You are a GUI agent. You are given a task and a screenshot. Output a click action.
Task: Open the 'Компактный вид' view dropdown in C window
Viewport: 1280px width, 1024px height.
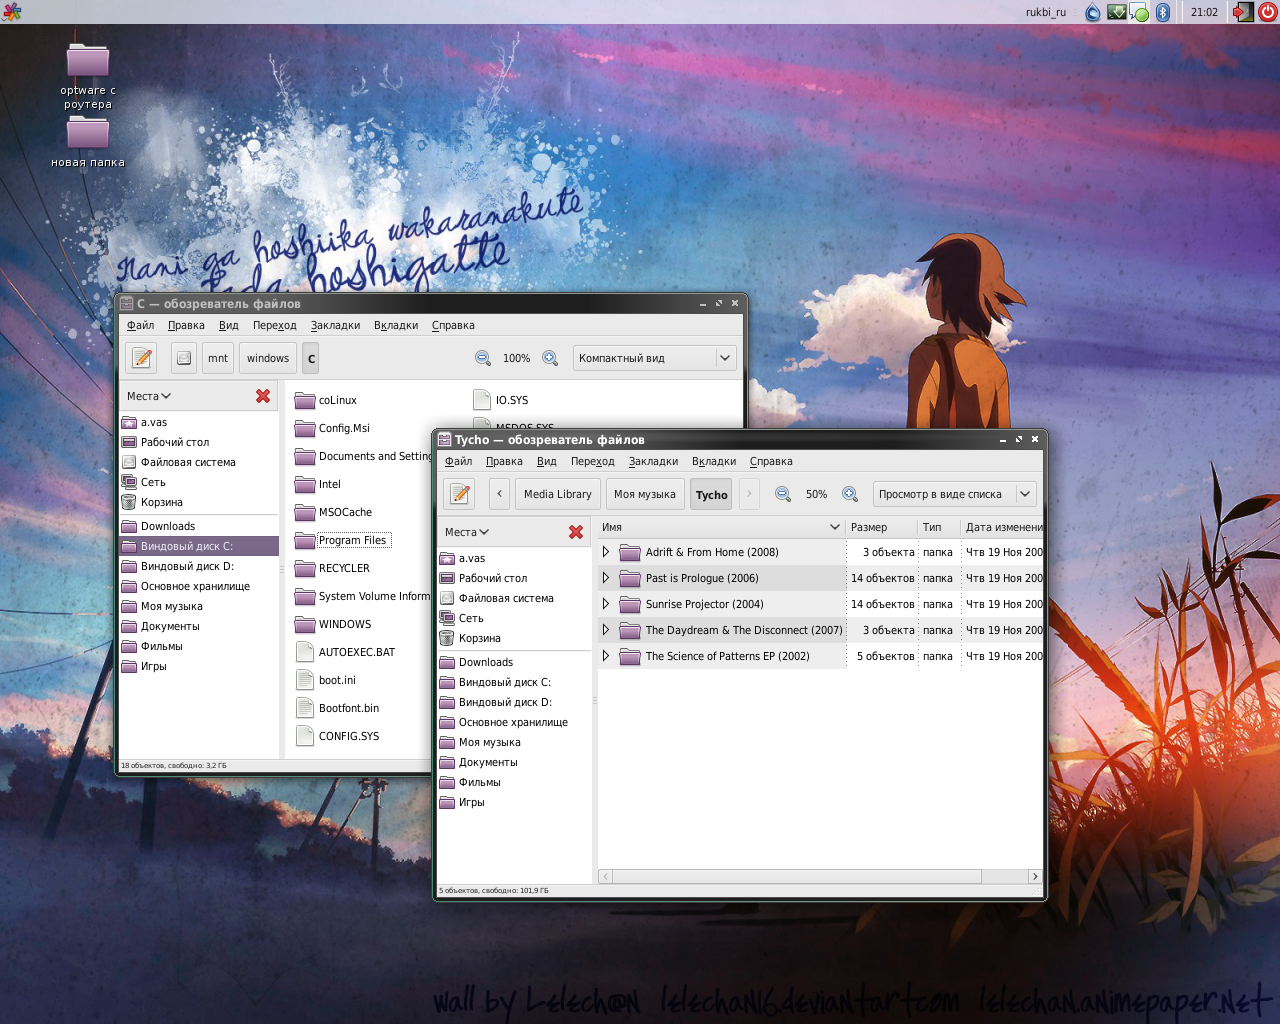pos(655,358)
